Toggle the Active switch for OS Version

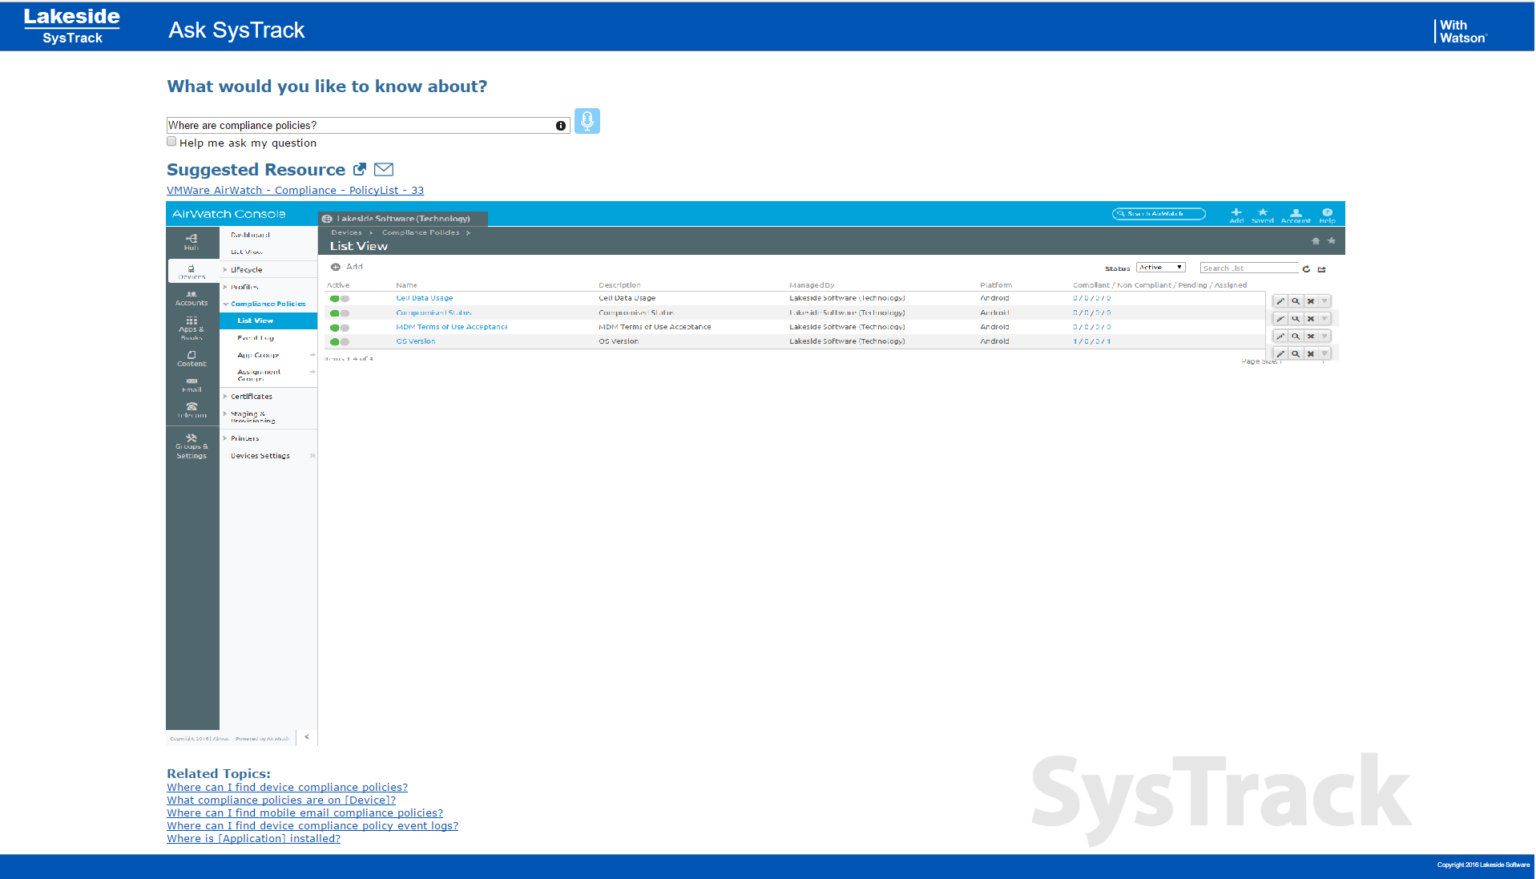point(337,340)
